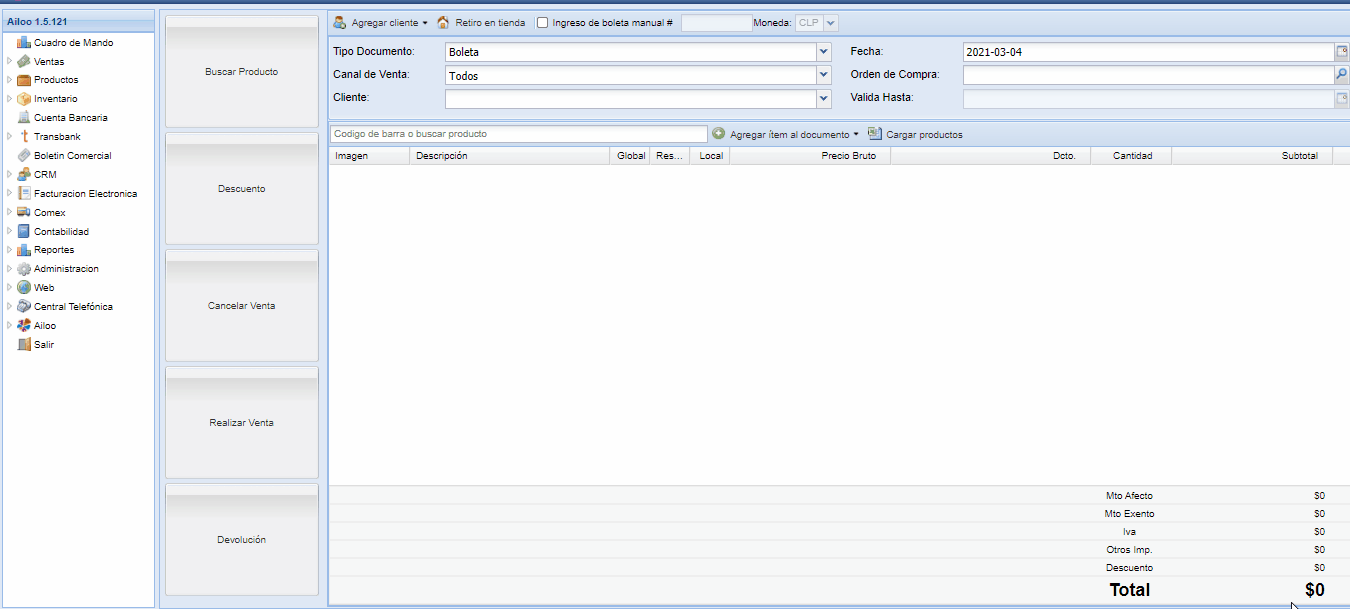Click the Subtotal column header
This screenshot has width=1350, height=609.
(x=1252, y=155)
